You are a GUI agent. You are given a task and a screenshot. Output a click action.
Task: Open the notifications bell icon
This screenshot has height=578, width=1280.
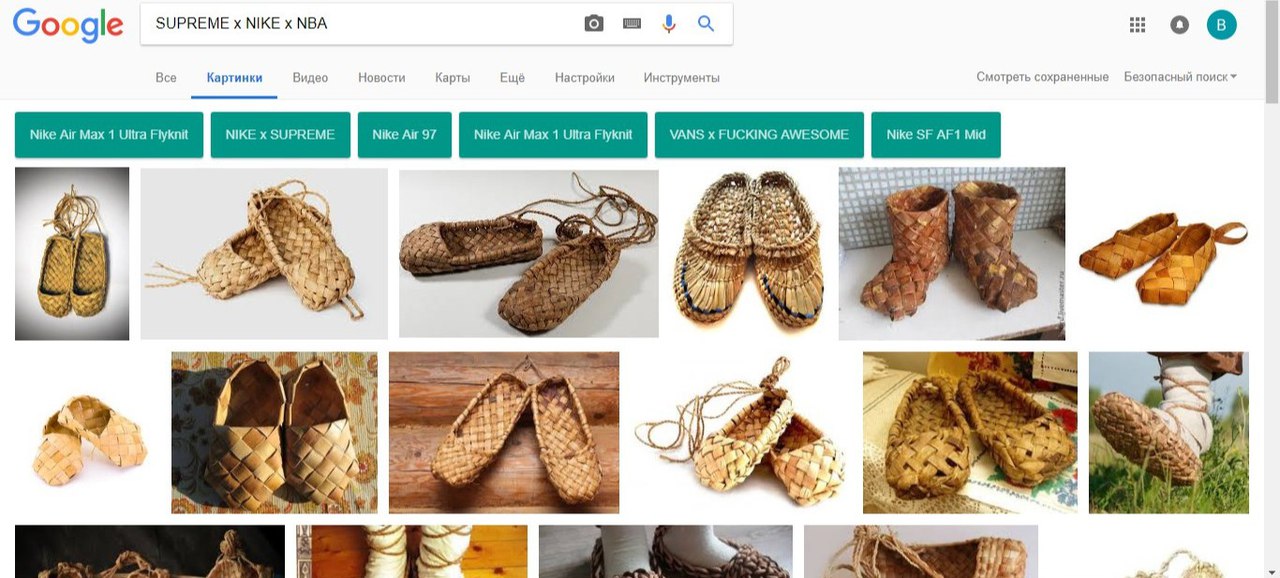point(1179,25)
